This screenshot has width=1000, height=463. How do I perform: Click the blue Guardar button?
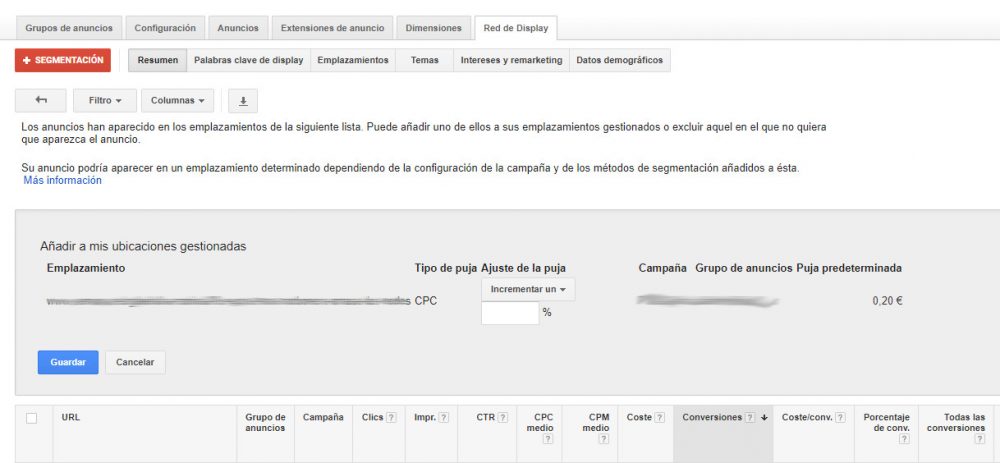[x=68, y=362]
